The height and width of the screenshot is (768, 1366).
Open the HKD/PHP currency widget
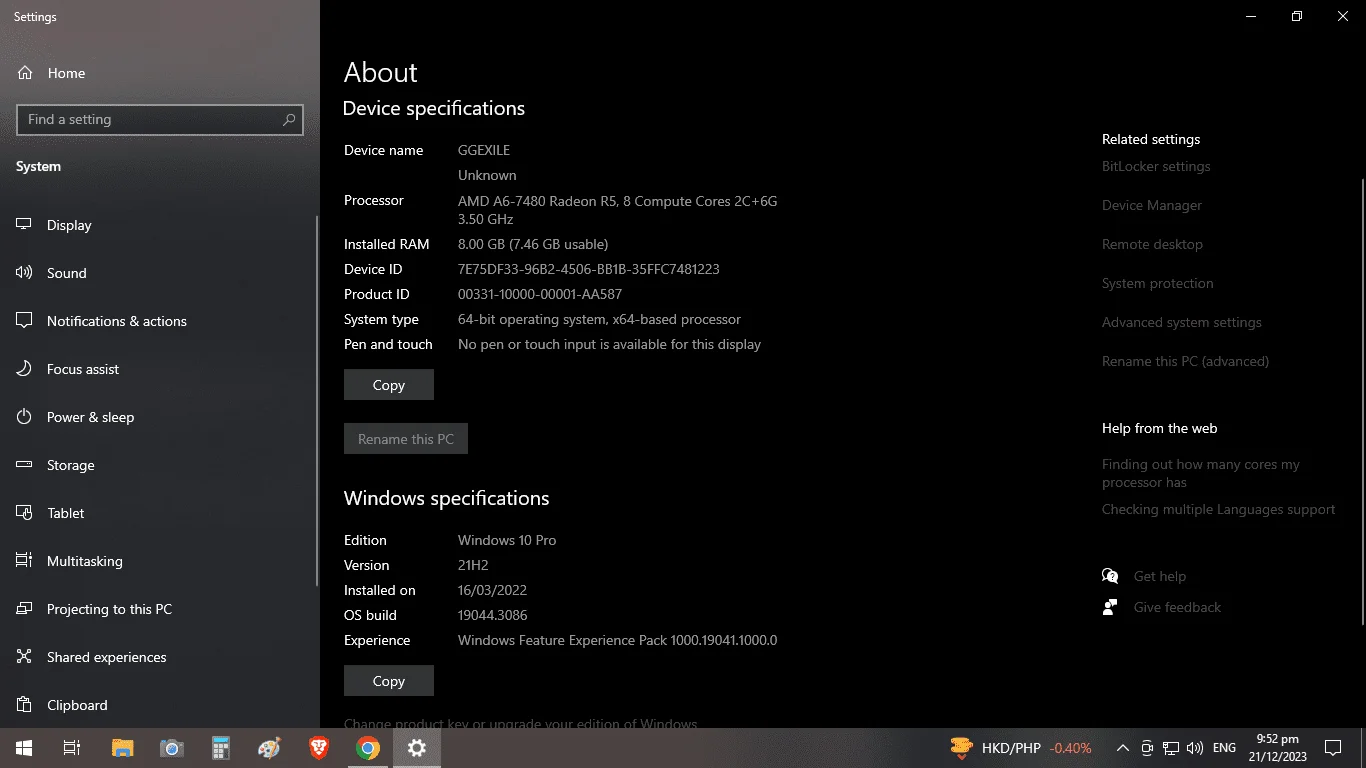(x=1021, y=748)
